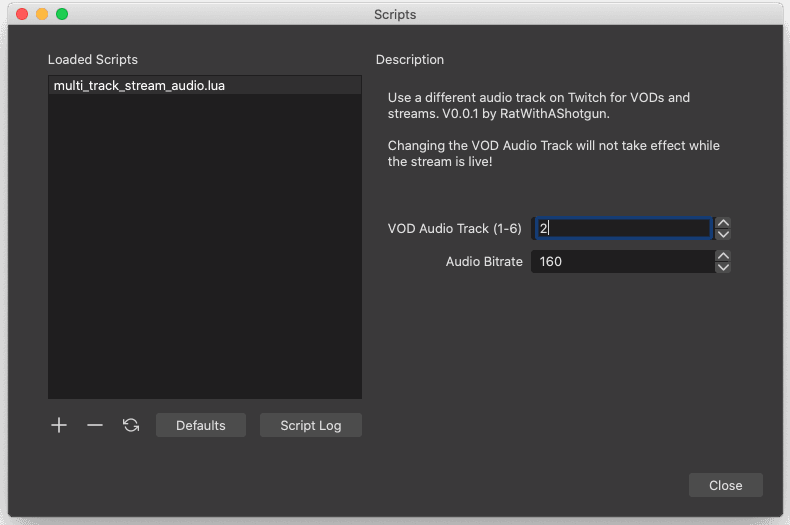Image resolution: width=790 pixels, height=525 pixels.
Task: Increase the VOD Audio Track value
Action: click(723, 223)
